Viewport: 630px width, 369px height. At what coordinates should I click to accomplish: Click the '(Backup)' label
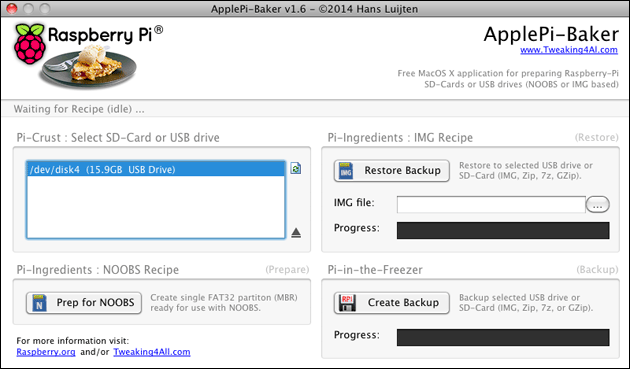(x=597, y=270)
